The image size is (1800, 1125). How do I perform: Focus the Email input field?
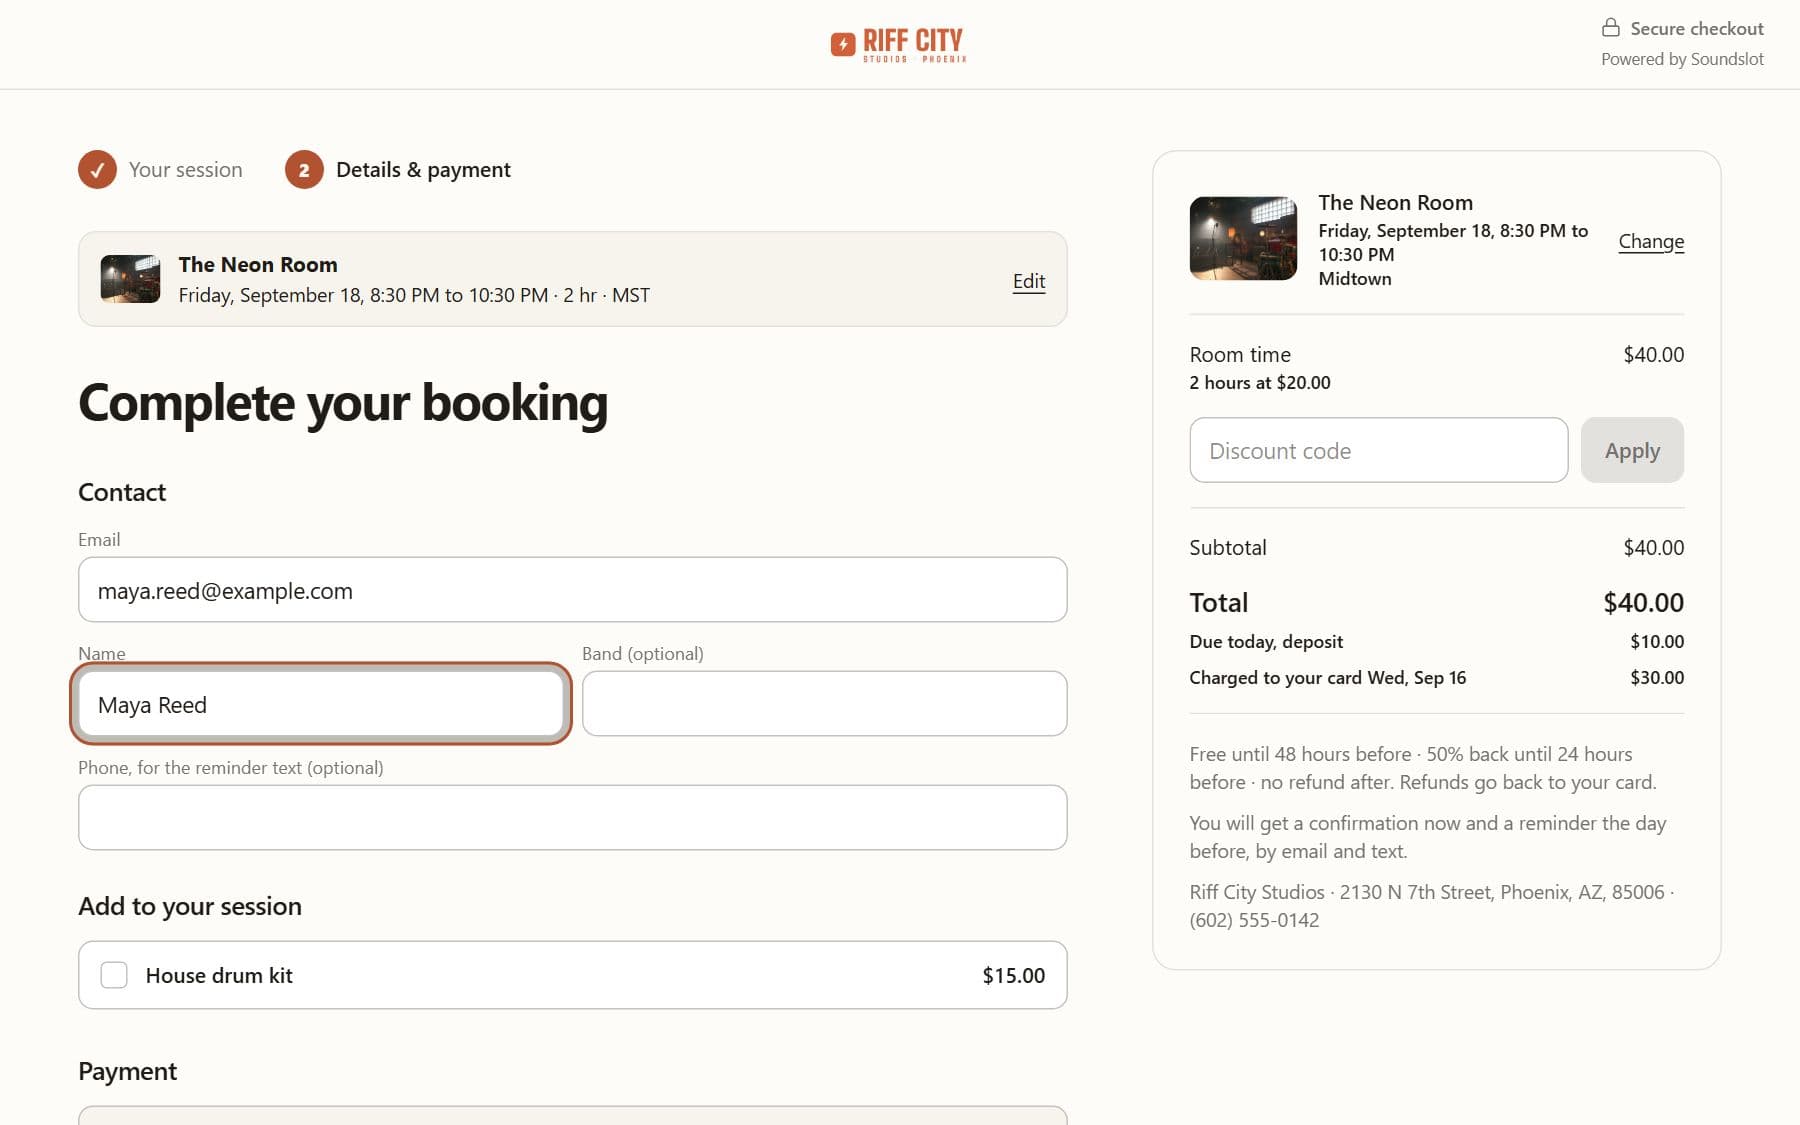point(572,590)
